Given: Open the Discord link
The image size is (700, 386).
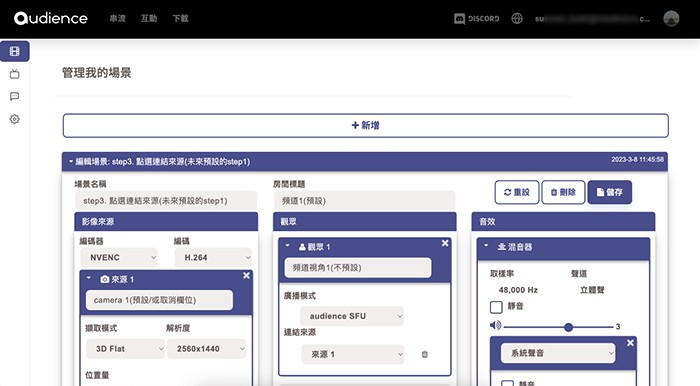Looking at the screenshot, I should click(x=476, y=19).
